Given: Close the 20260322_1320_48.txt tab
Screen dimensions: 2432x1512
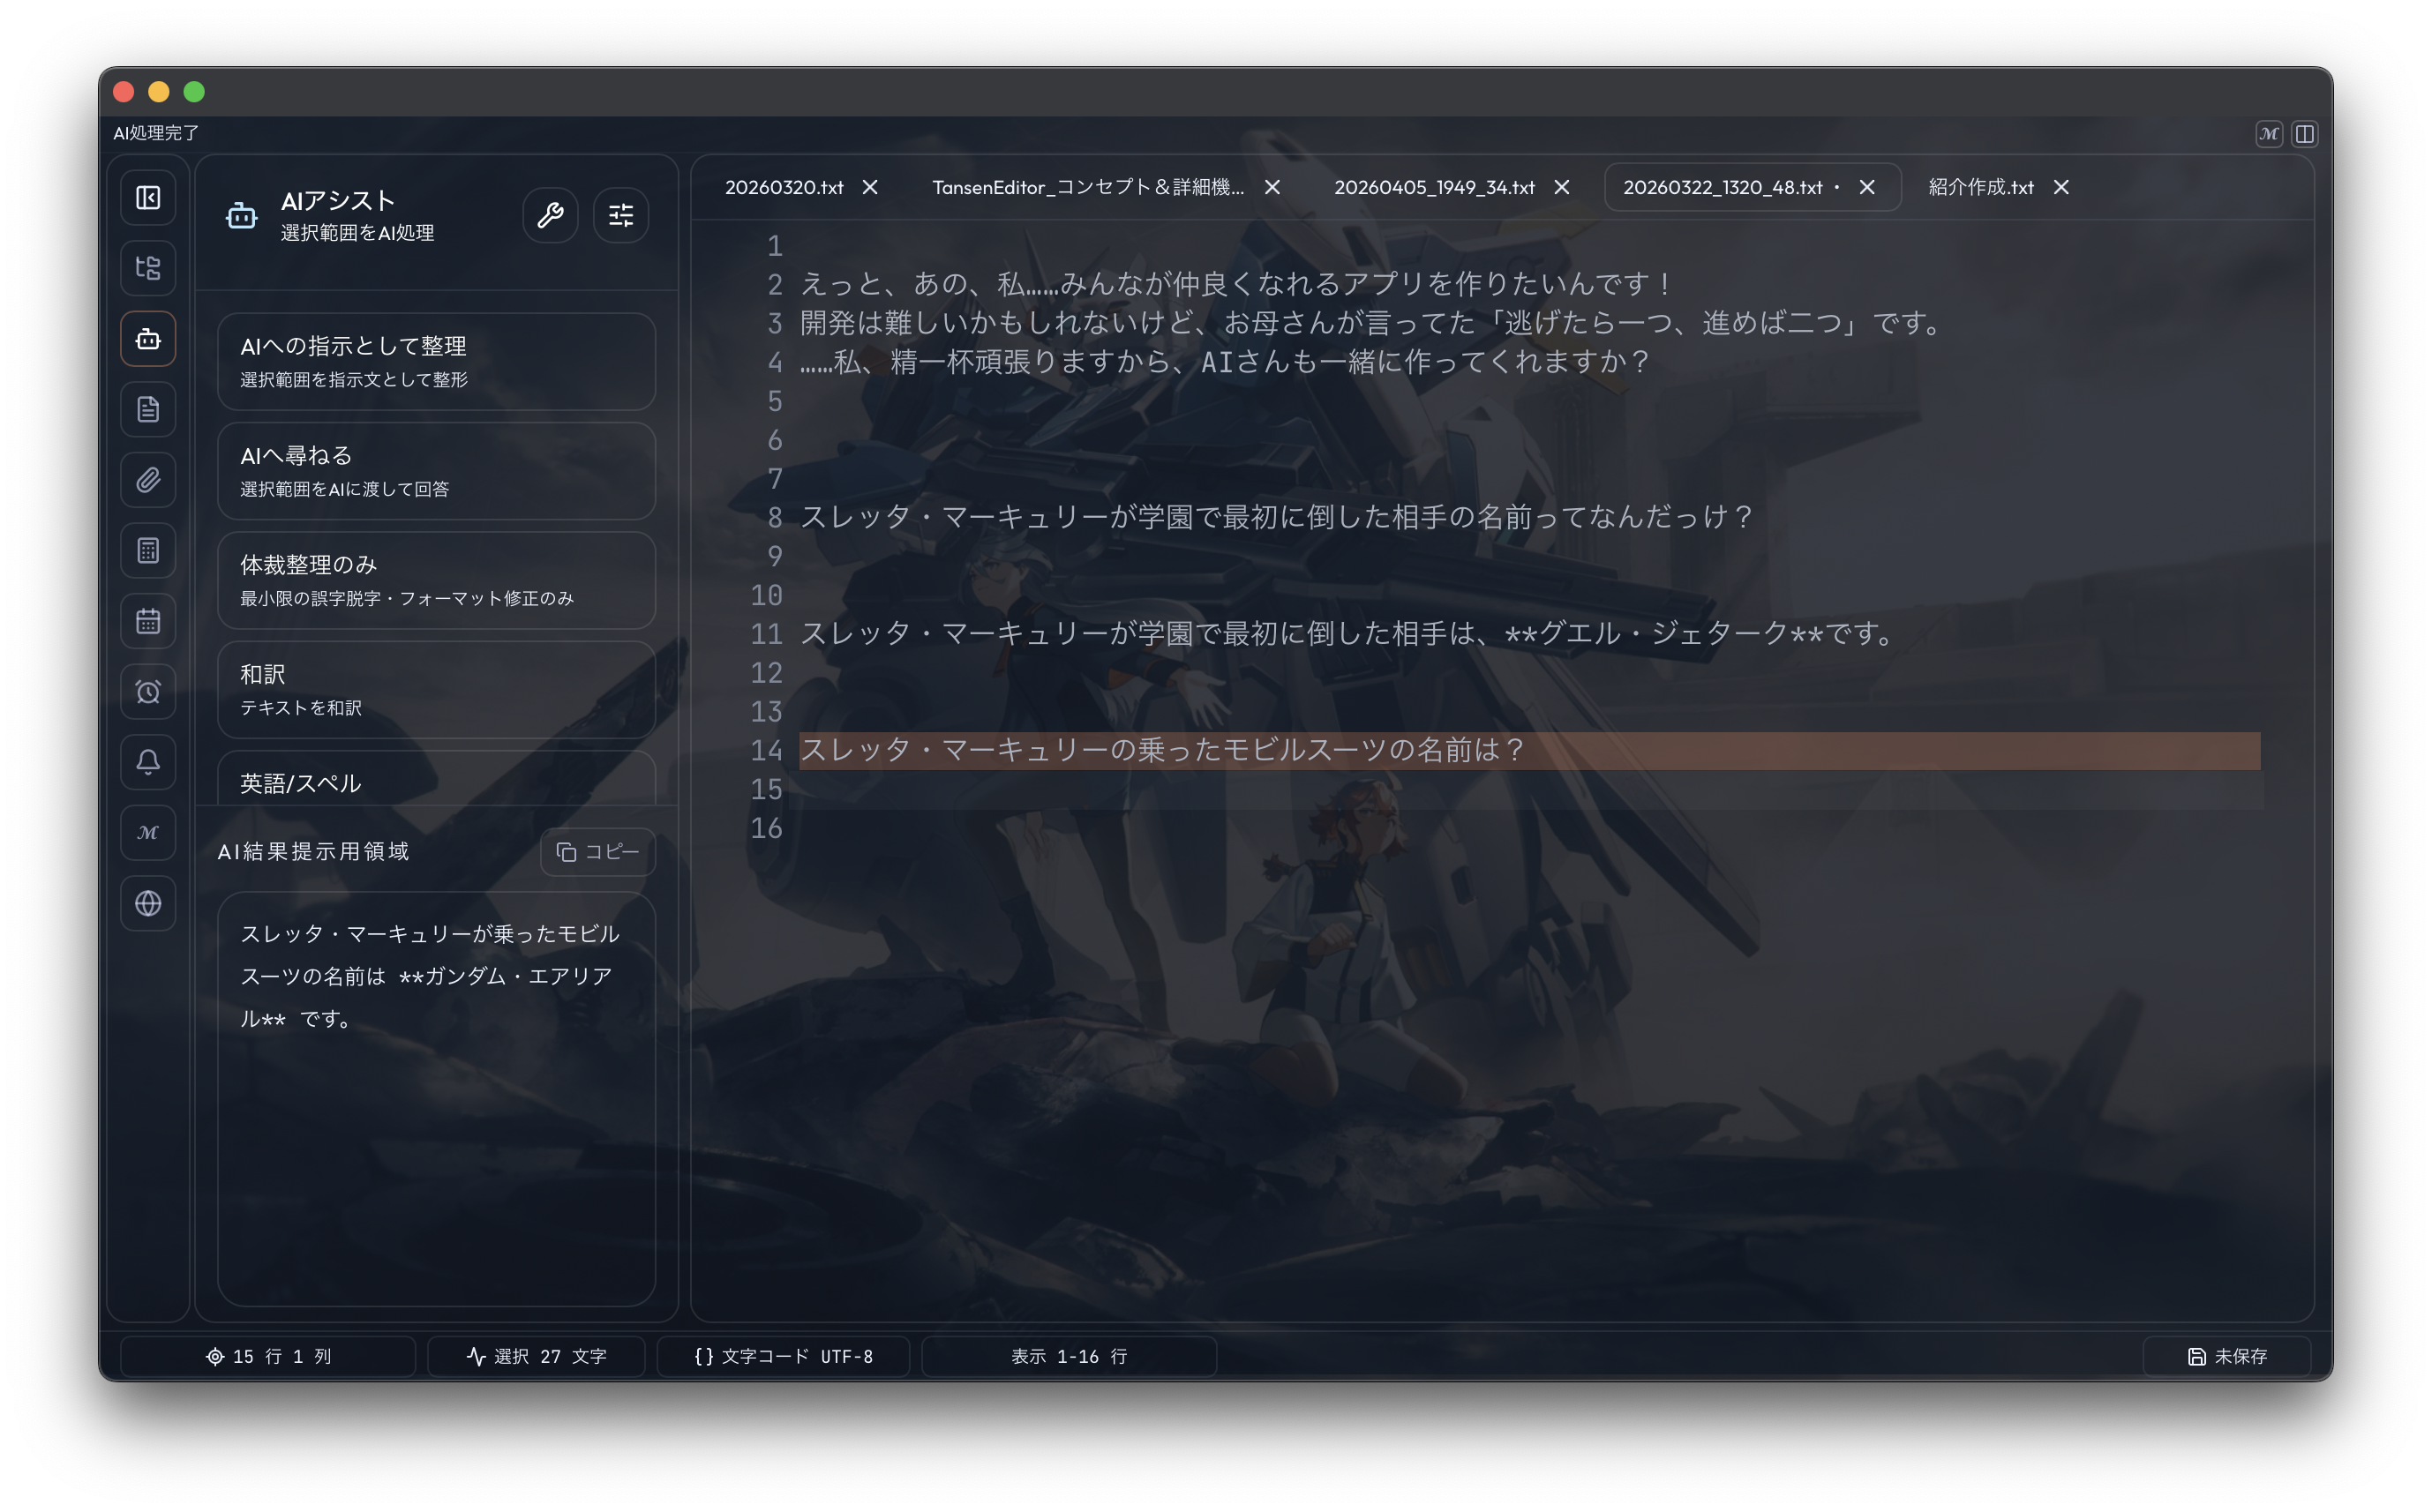Looking at the screenshot, I should click(x=1866, y=187).
